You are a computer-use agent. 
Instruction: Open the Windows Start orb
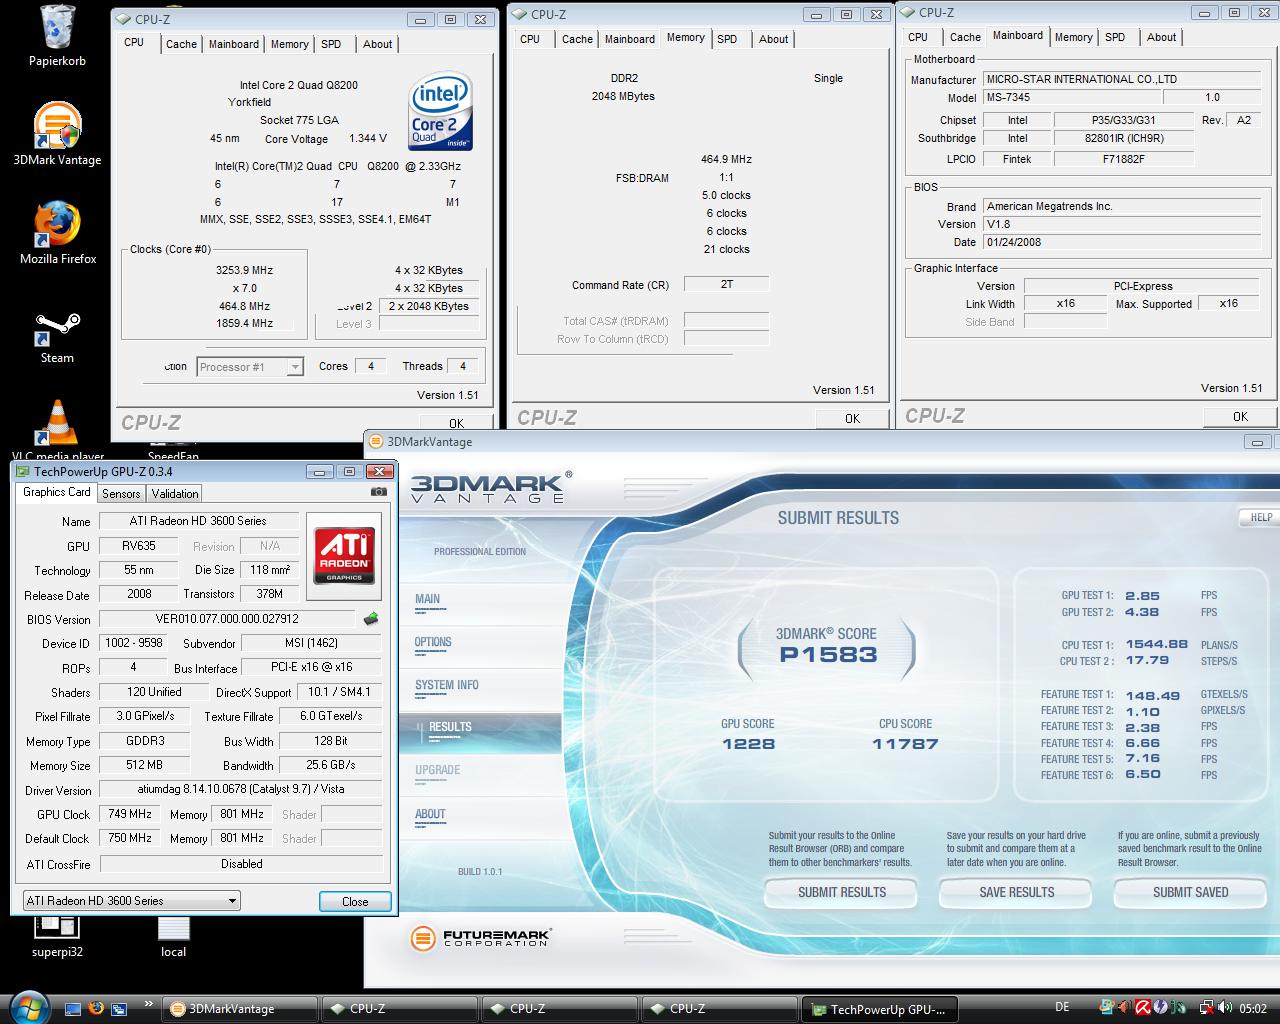[x=27, y=1007]
